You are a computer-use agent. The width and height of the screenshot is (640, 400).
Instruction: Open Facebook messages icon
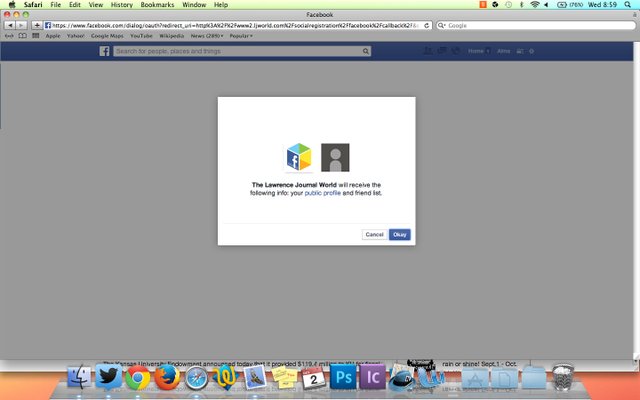[x=442, y=51]
